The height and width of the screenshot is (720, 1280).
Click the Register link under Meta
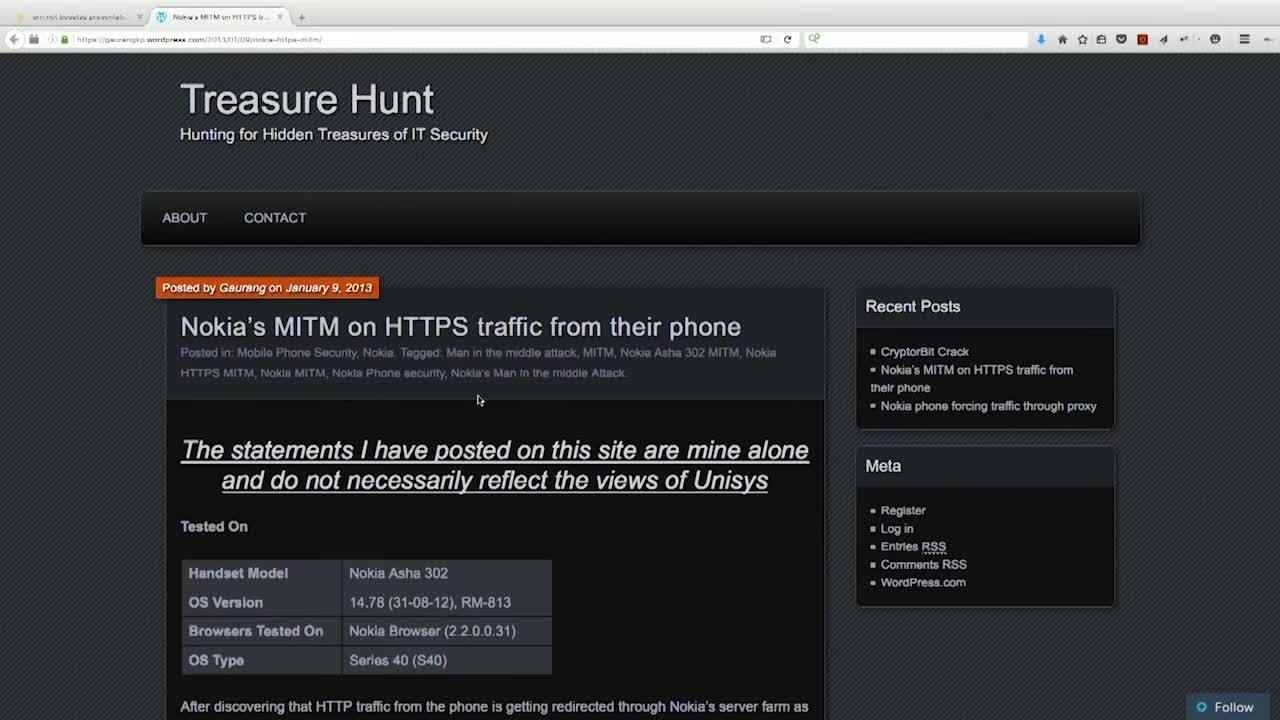pyautogui.click(x=903, y=510)
